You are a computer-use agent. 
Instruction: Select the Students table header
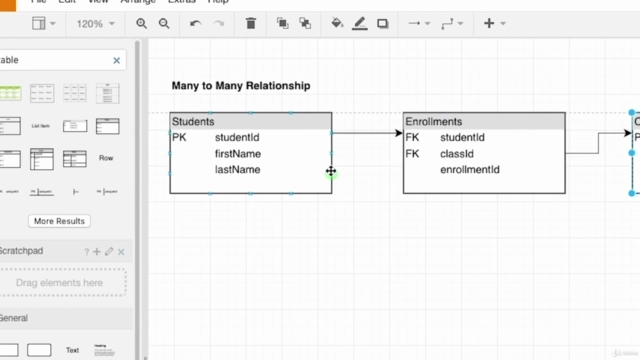(x=251, y=121)
